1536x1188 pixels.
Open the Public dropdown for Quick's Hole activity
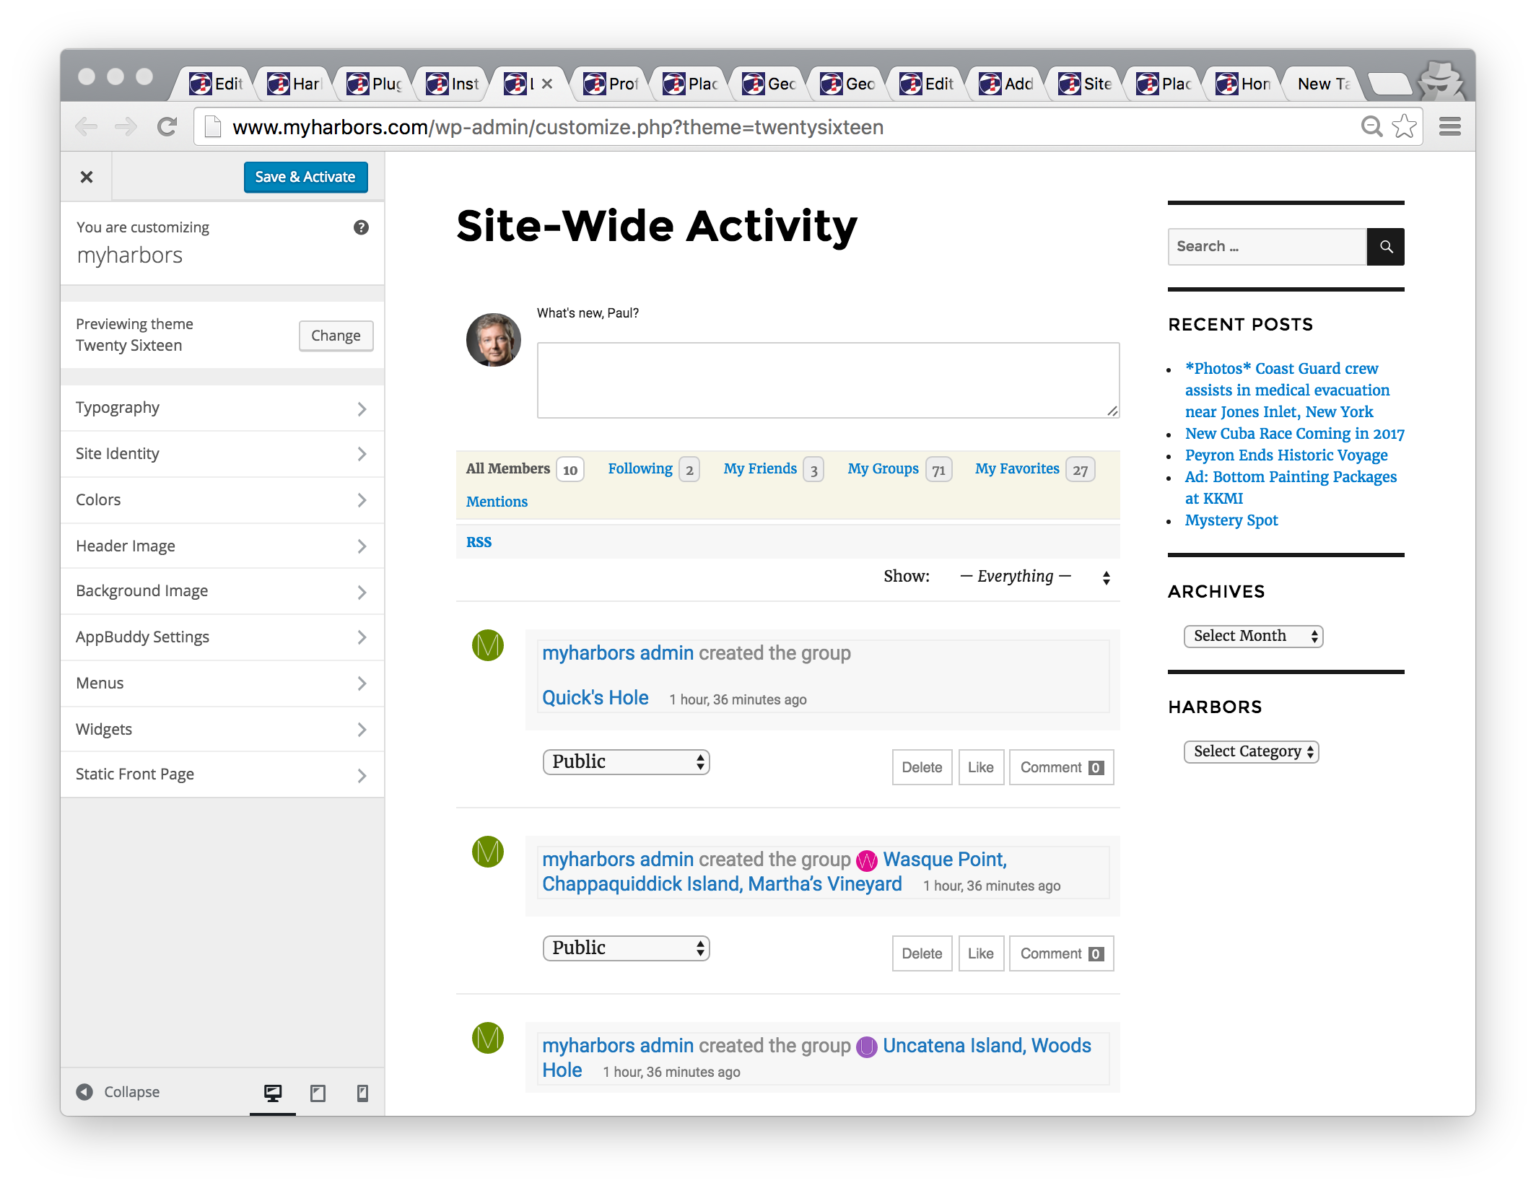click(x=626, y=762)
